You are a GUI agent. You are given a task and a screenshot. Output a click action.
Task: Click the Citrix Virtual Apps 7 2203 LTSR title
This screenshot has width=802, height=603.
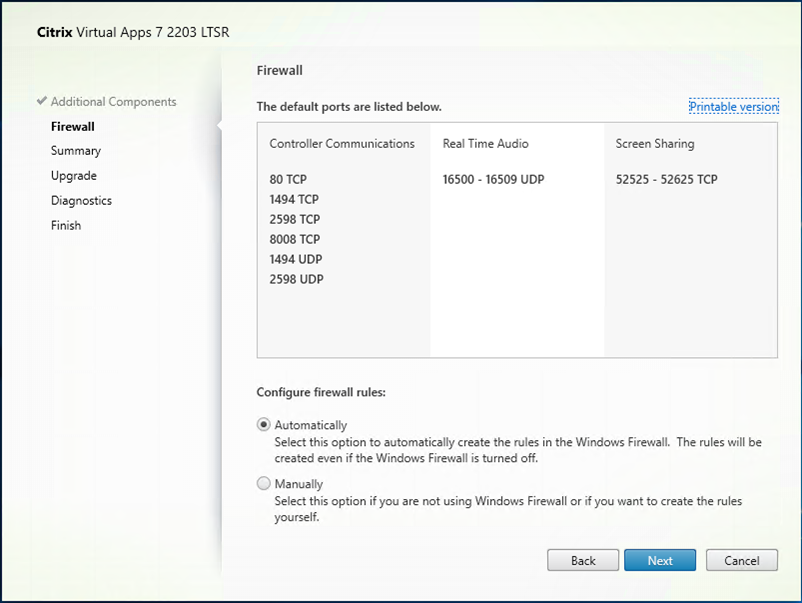coord(133,32)
